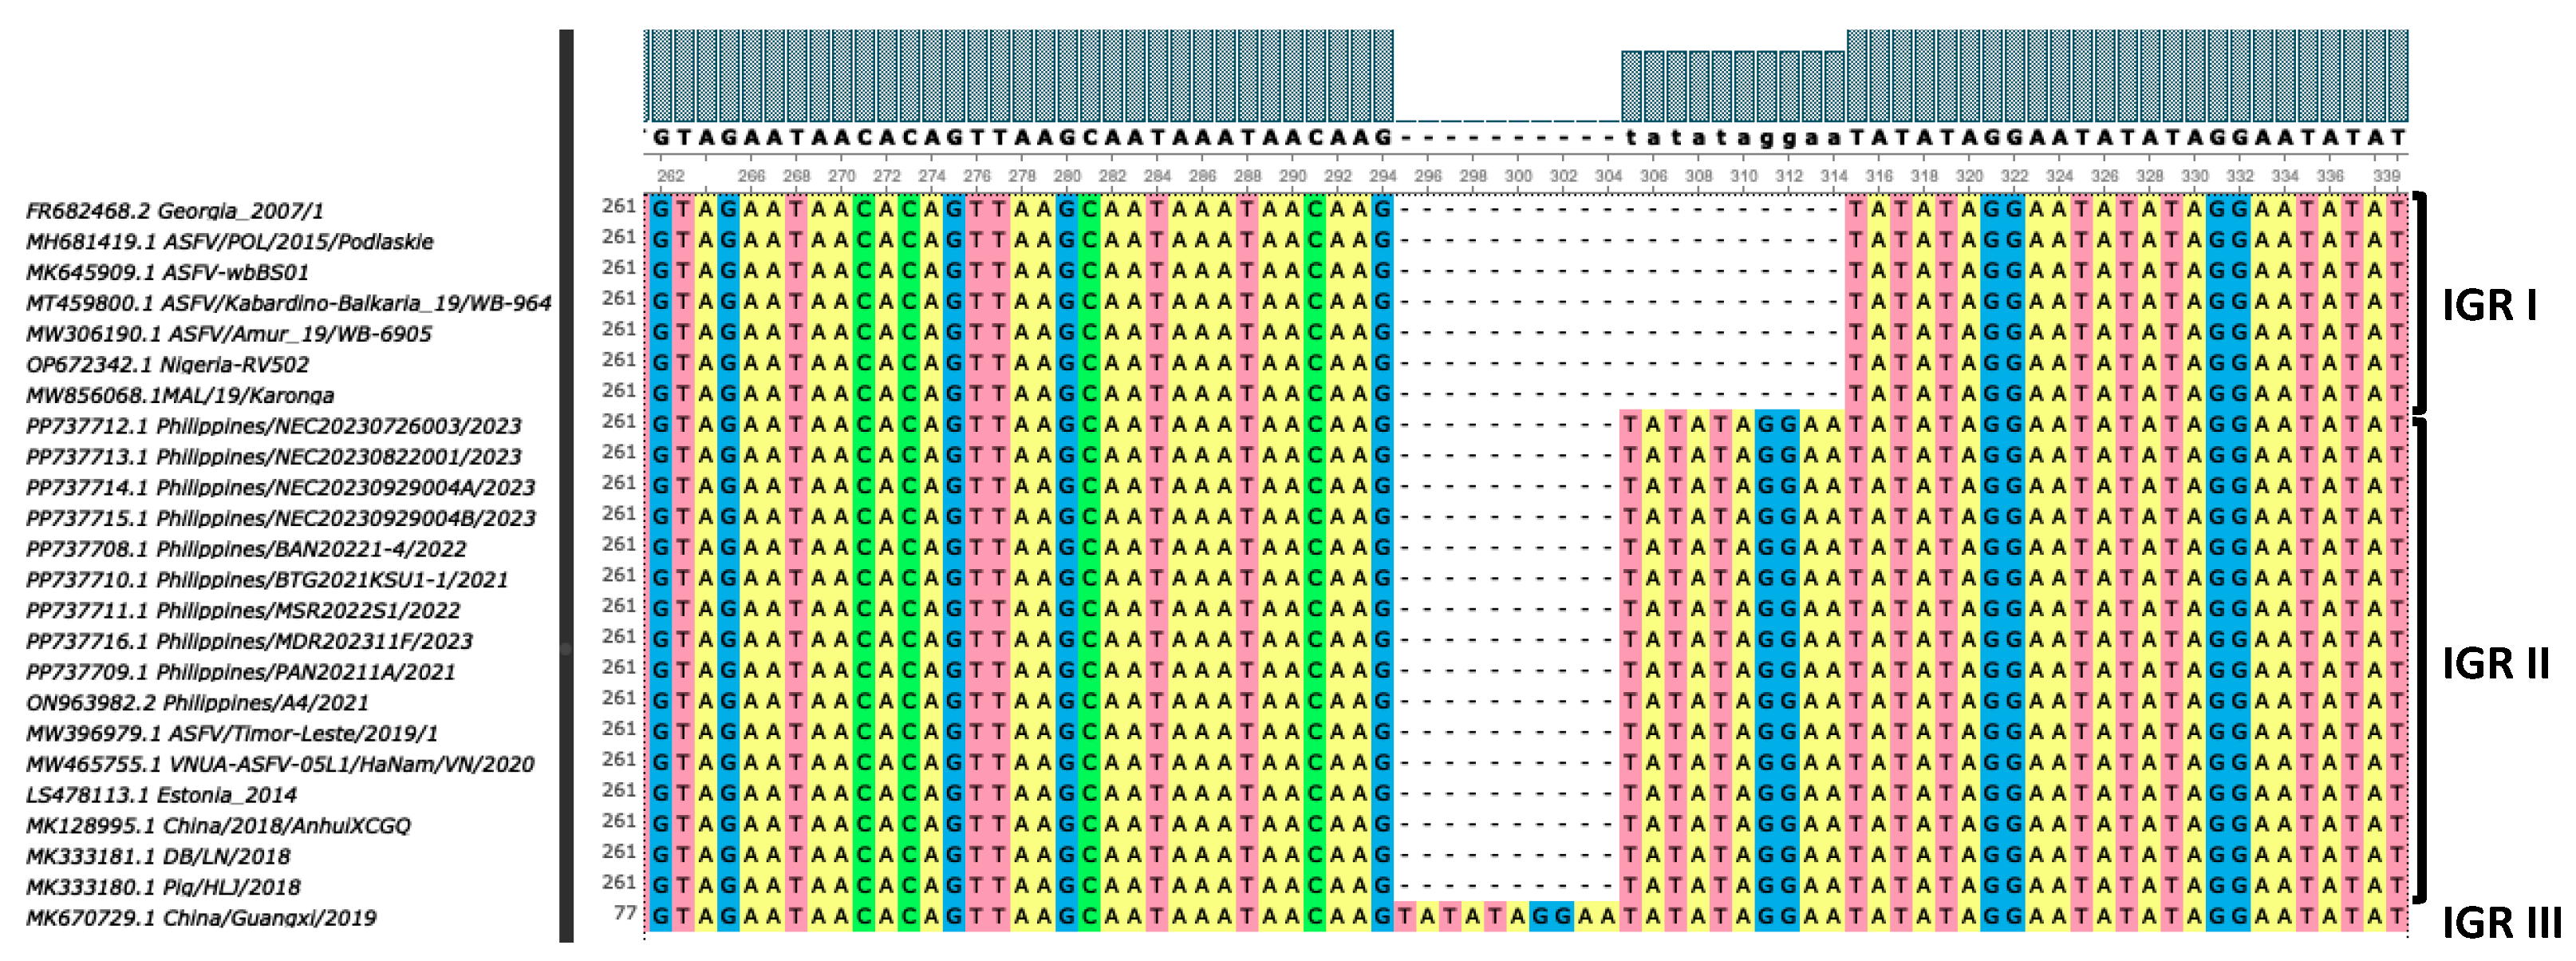Click the PP737708.1 Philippines/BAN20221-4/2022 sequence label
This screenshot has width=2576, height=961.
(246, 550)
